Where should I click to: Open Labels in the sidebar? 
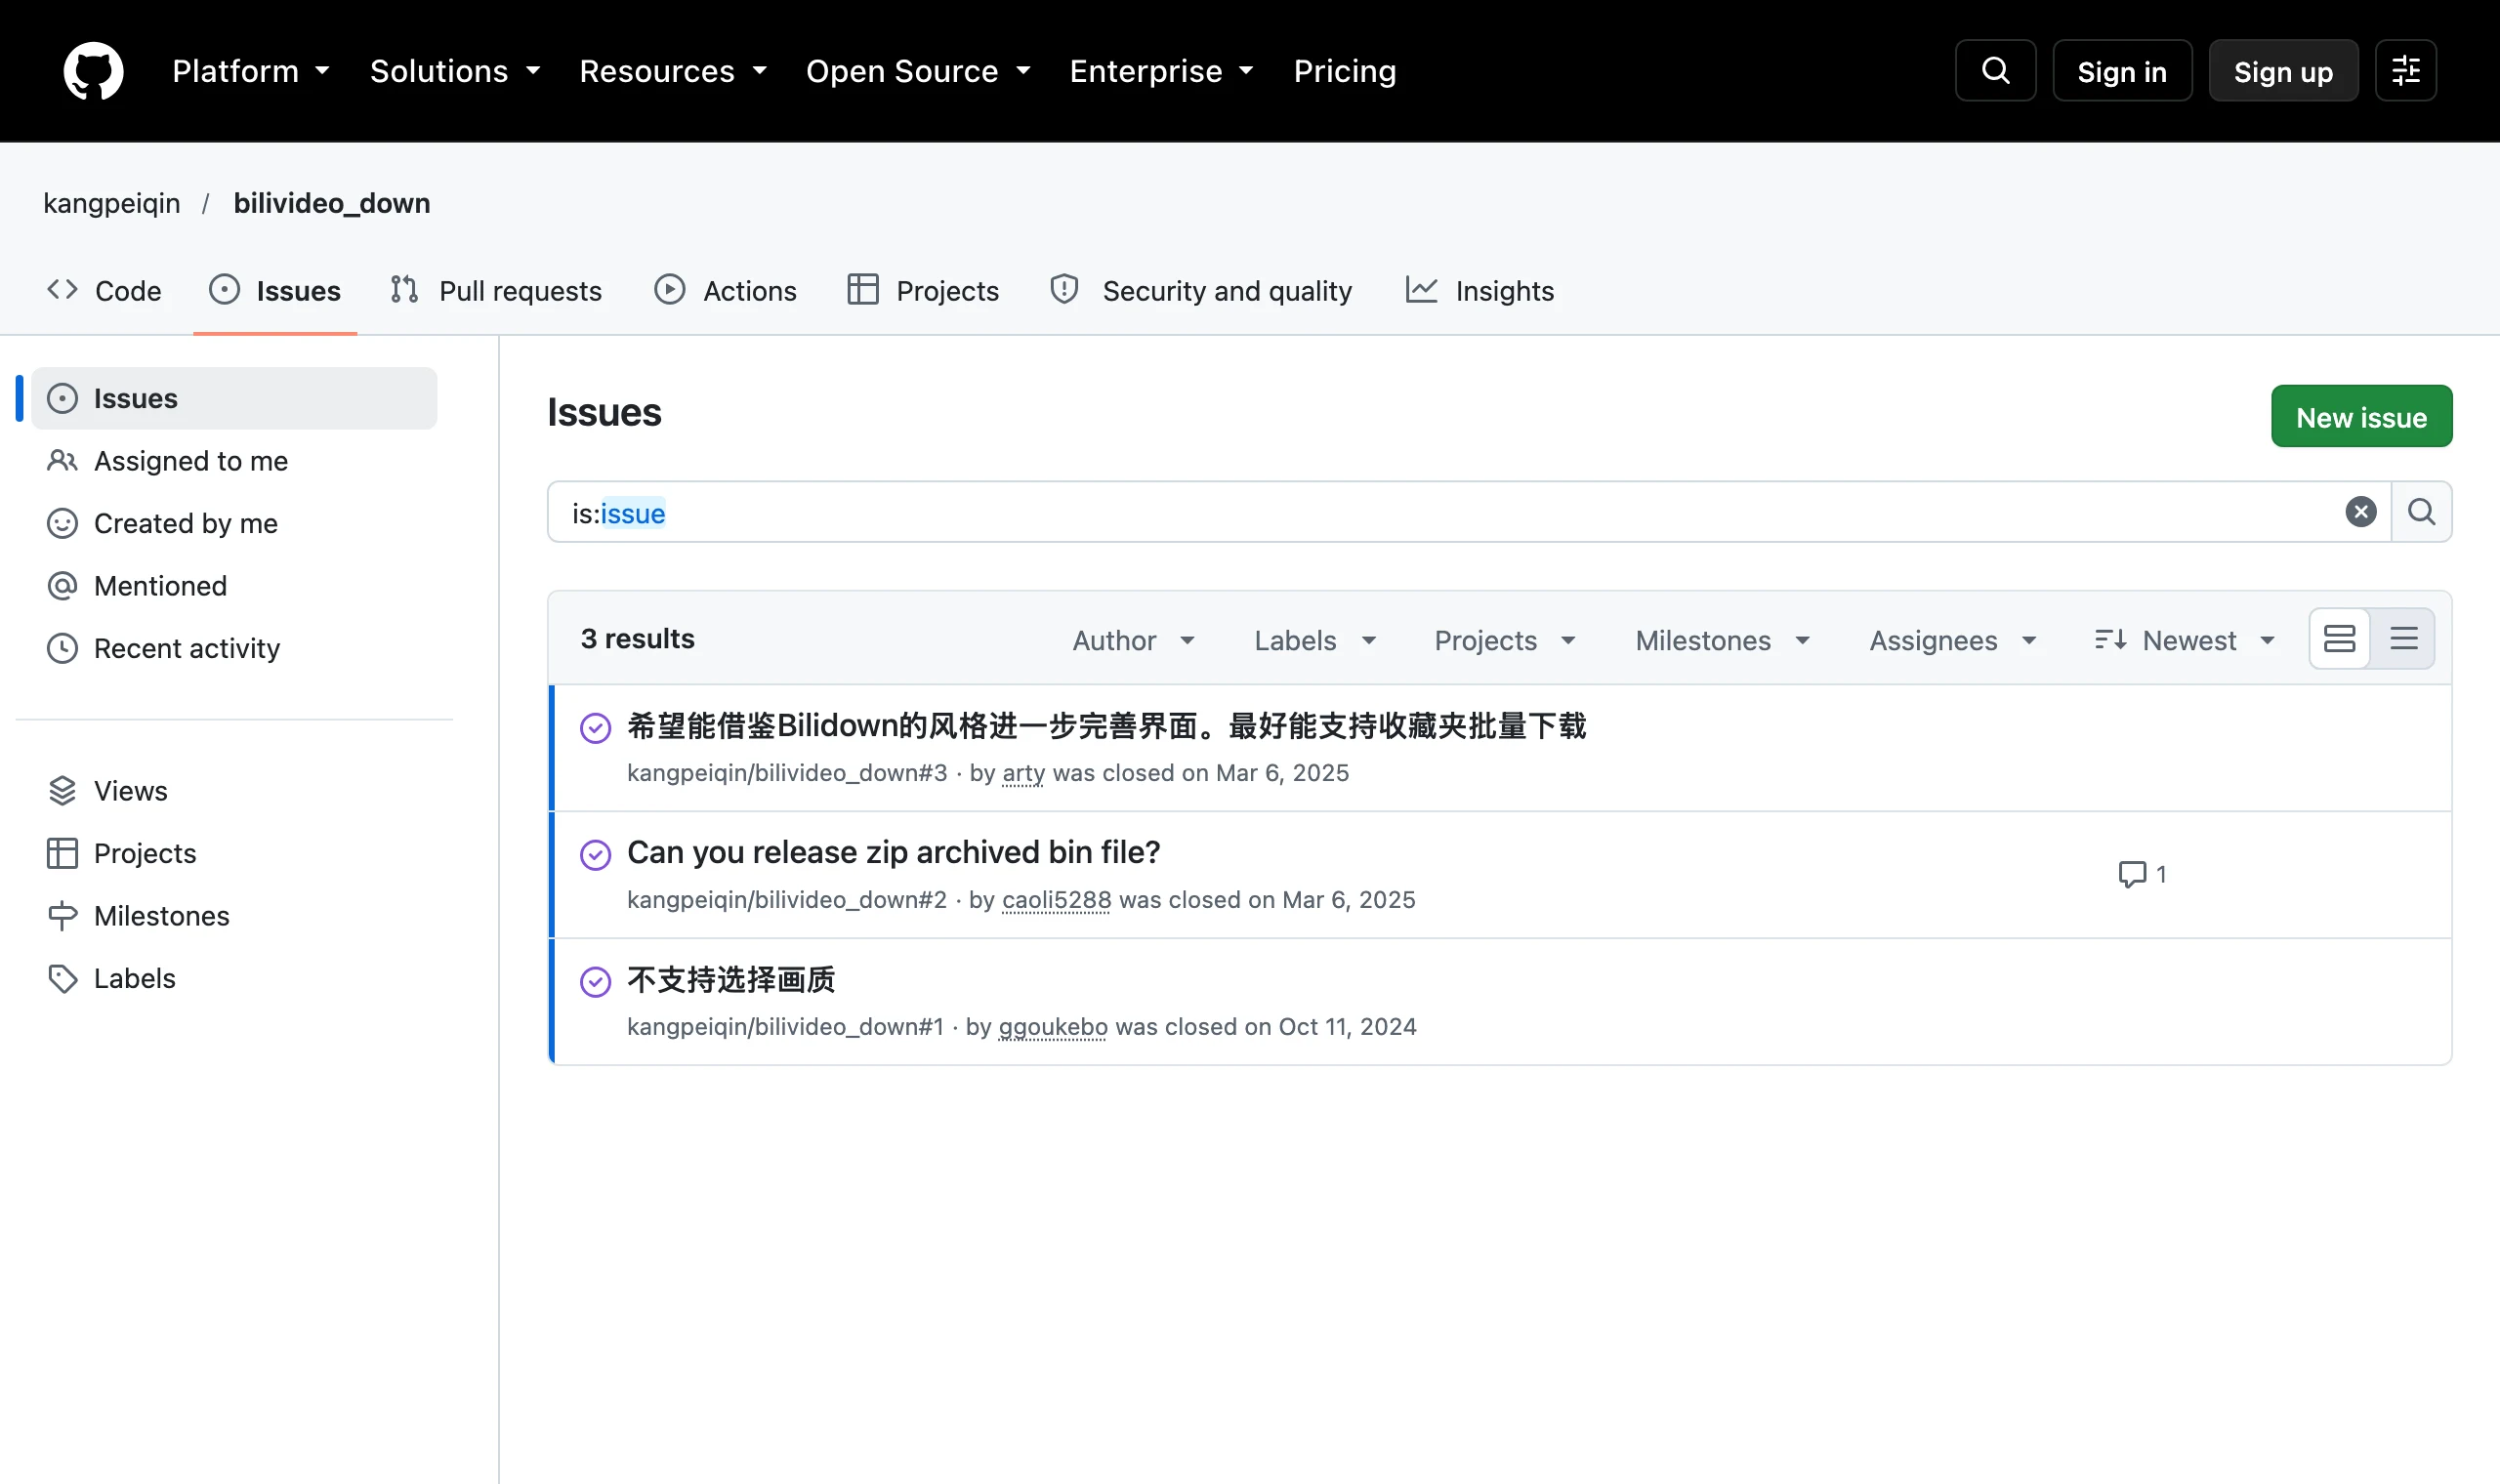[x=234, y=978]
